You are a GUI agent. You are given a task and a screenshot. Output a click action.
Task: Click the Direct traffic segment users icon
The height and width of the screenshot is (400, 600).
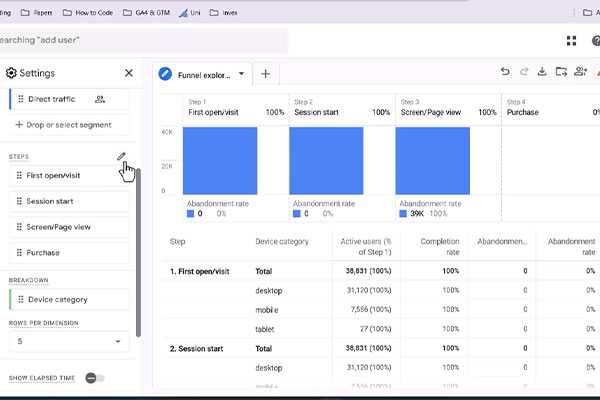[100, 99]
